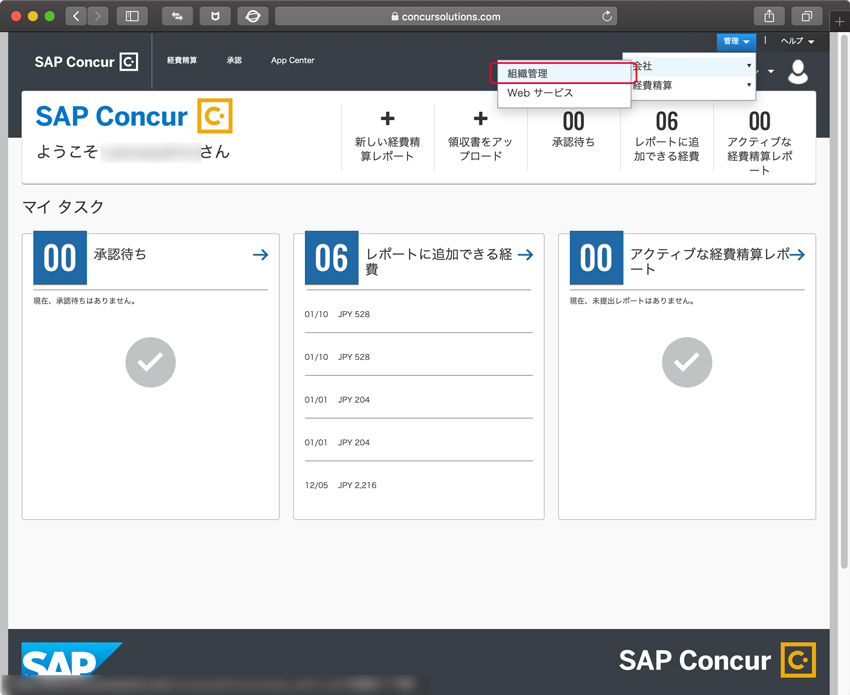Click the arrow on レポートに追加できる経費 card
The height and width of the screenshot is (695, 850).
coord(525,255)
